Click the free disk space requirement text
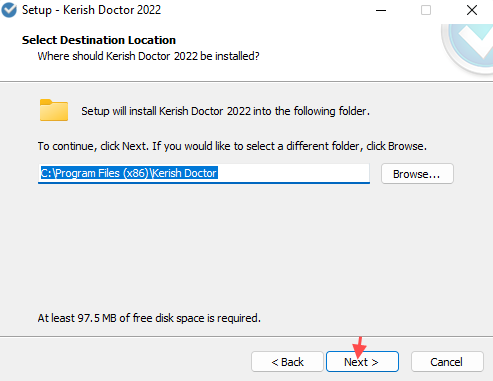This screenshot has height=381, width=493. click(x=149, y=318)
